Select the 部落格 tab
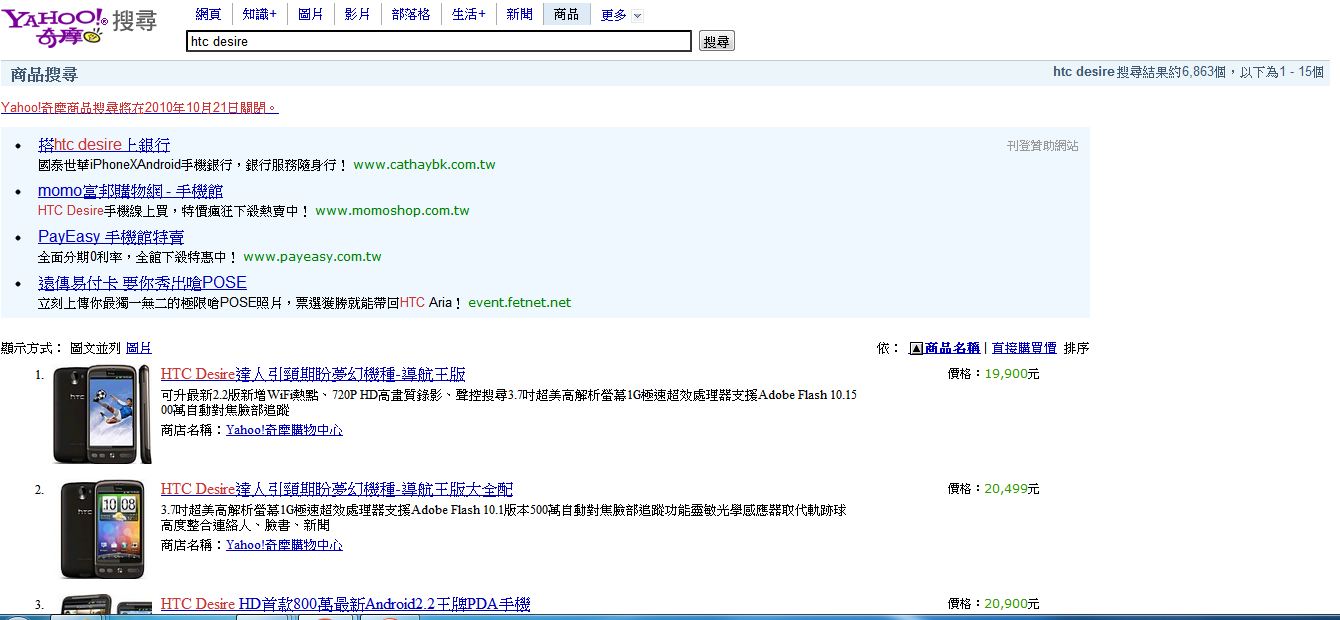 tap(411, 14)
